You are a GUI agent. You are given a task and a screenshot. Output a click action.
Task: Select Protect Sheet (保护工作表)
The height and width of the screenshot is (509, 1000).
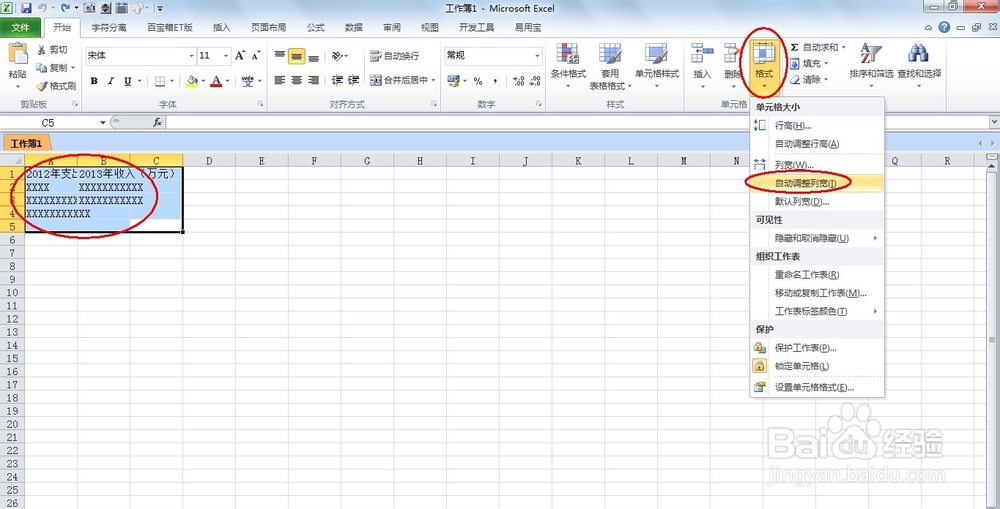[x=817, y=348]
